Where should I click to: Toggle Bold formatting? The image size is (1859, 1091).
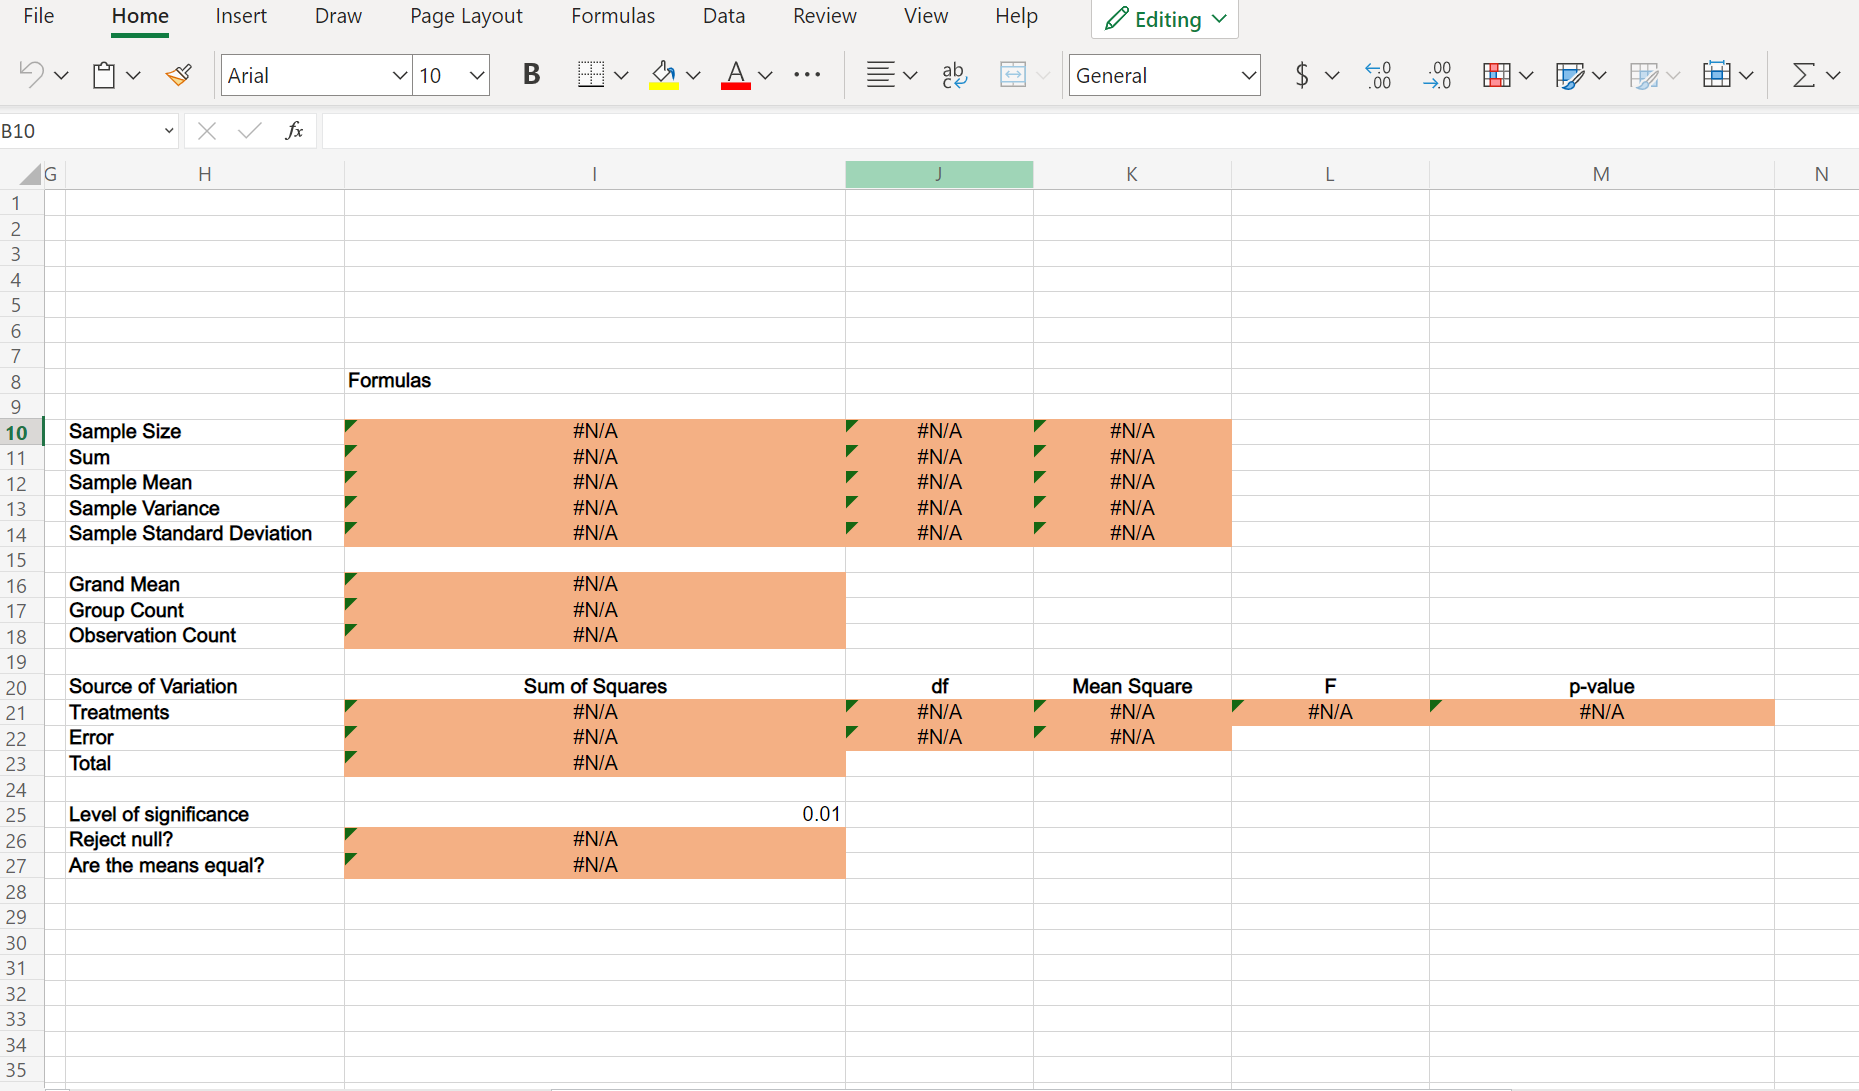pyautogui.click(x=531, y=75)
